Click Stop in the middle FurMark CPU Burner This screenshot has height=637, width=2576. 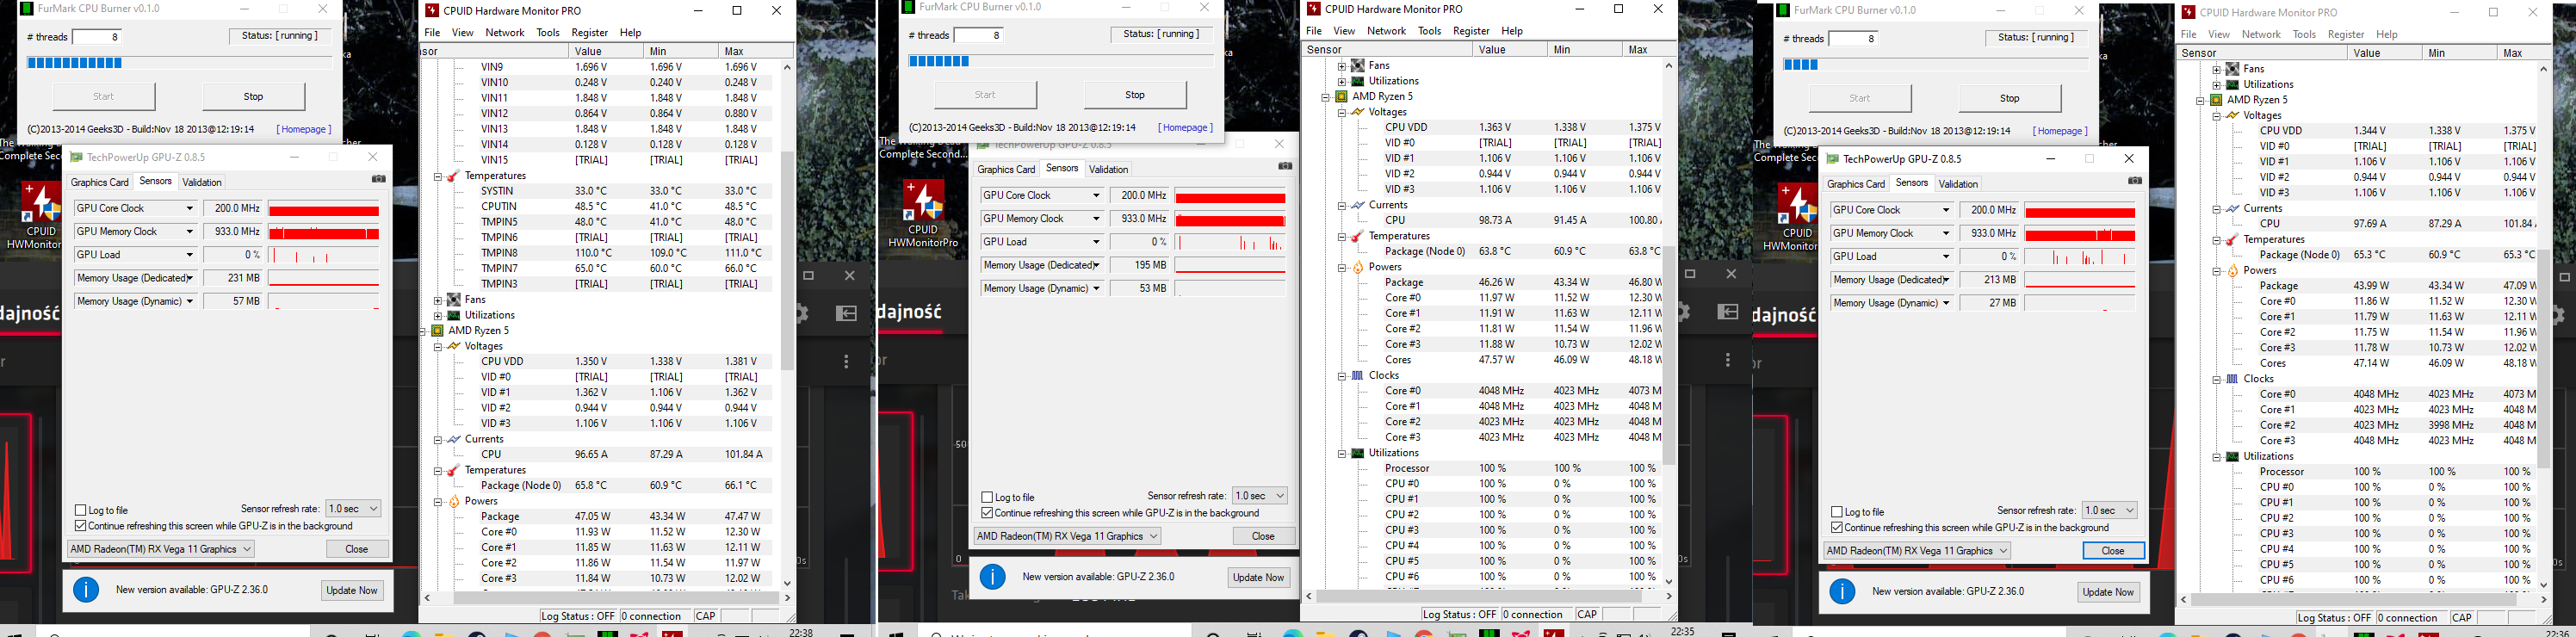tap(1135, 95)
